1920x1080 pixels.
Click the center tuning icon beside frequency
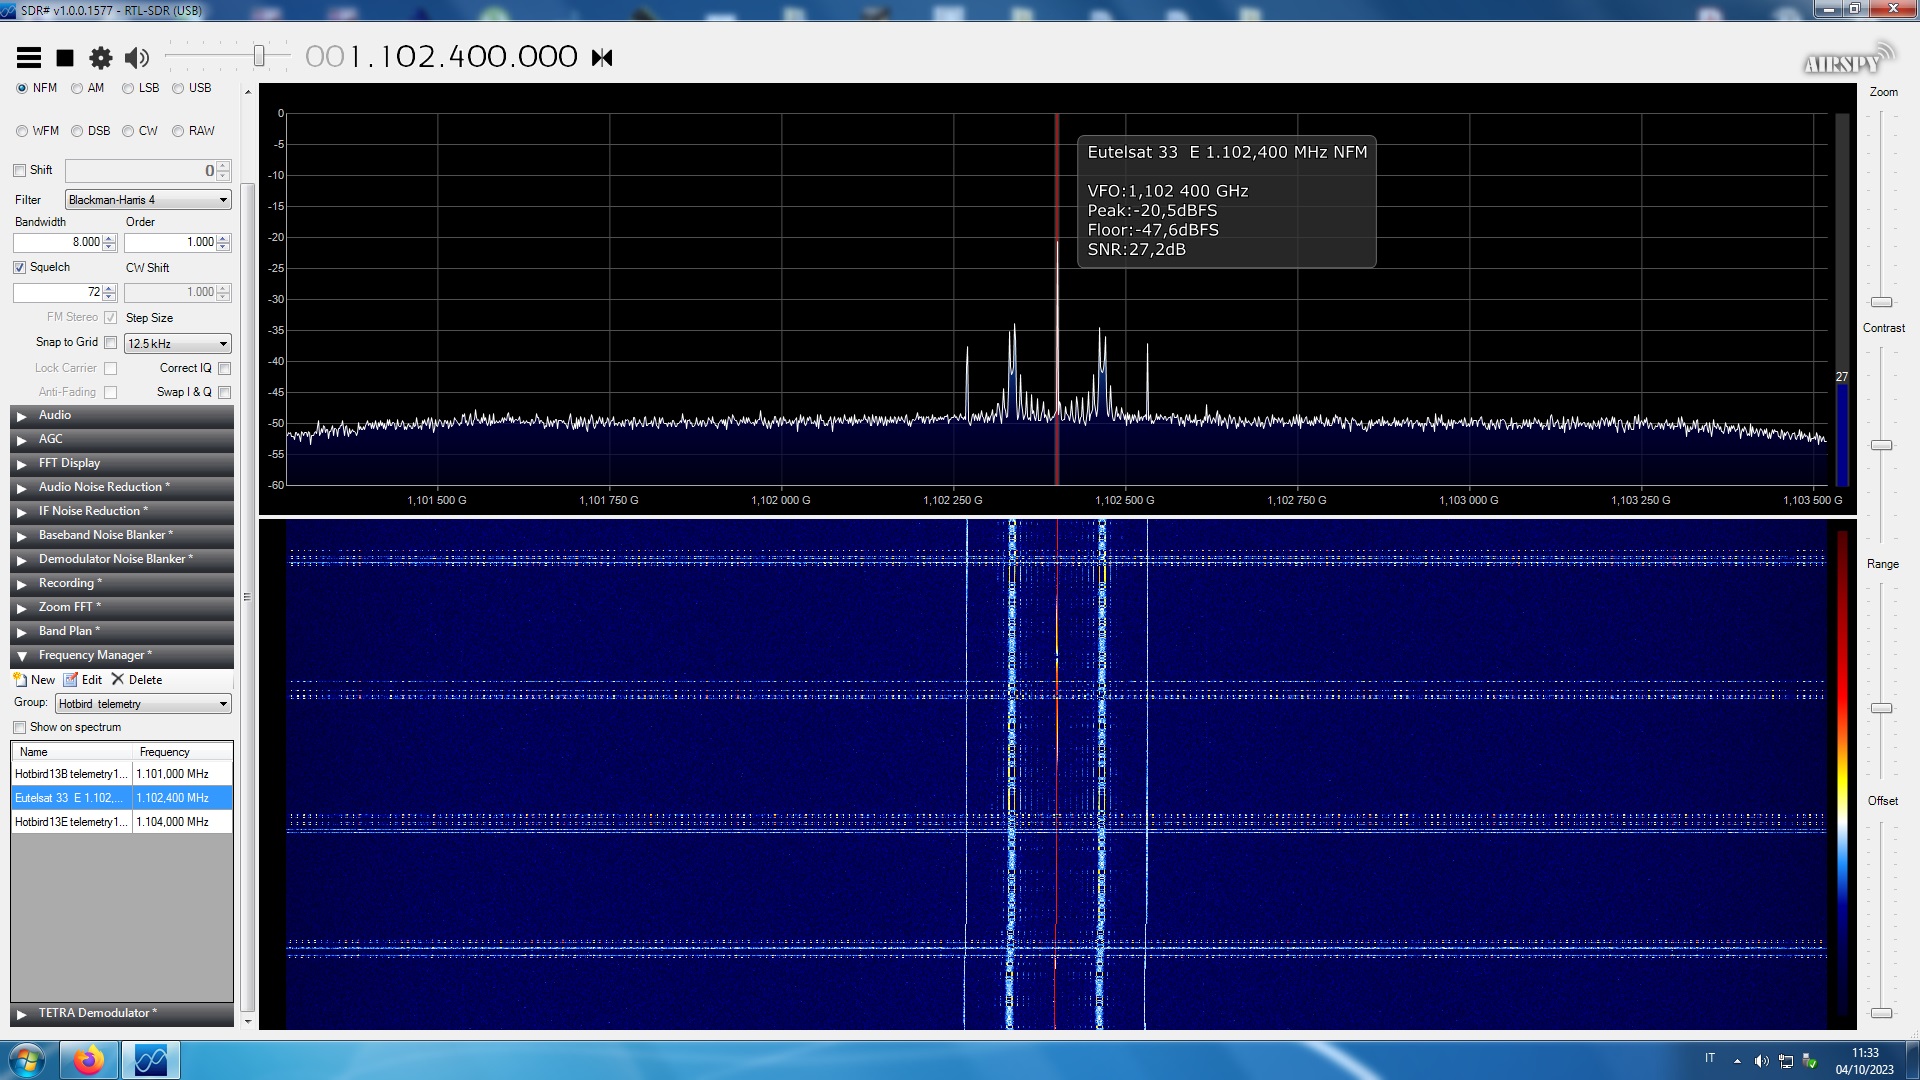602,58
